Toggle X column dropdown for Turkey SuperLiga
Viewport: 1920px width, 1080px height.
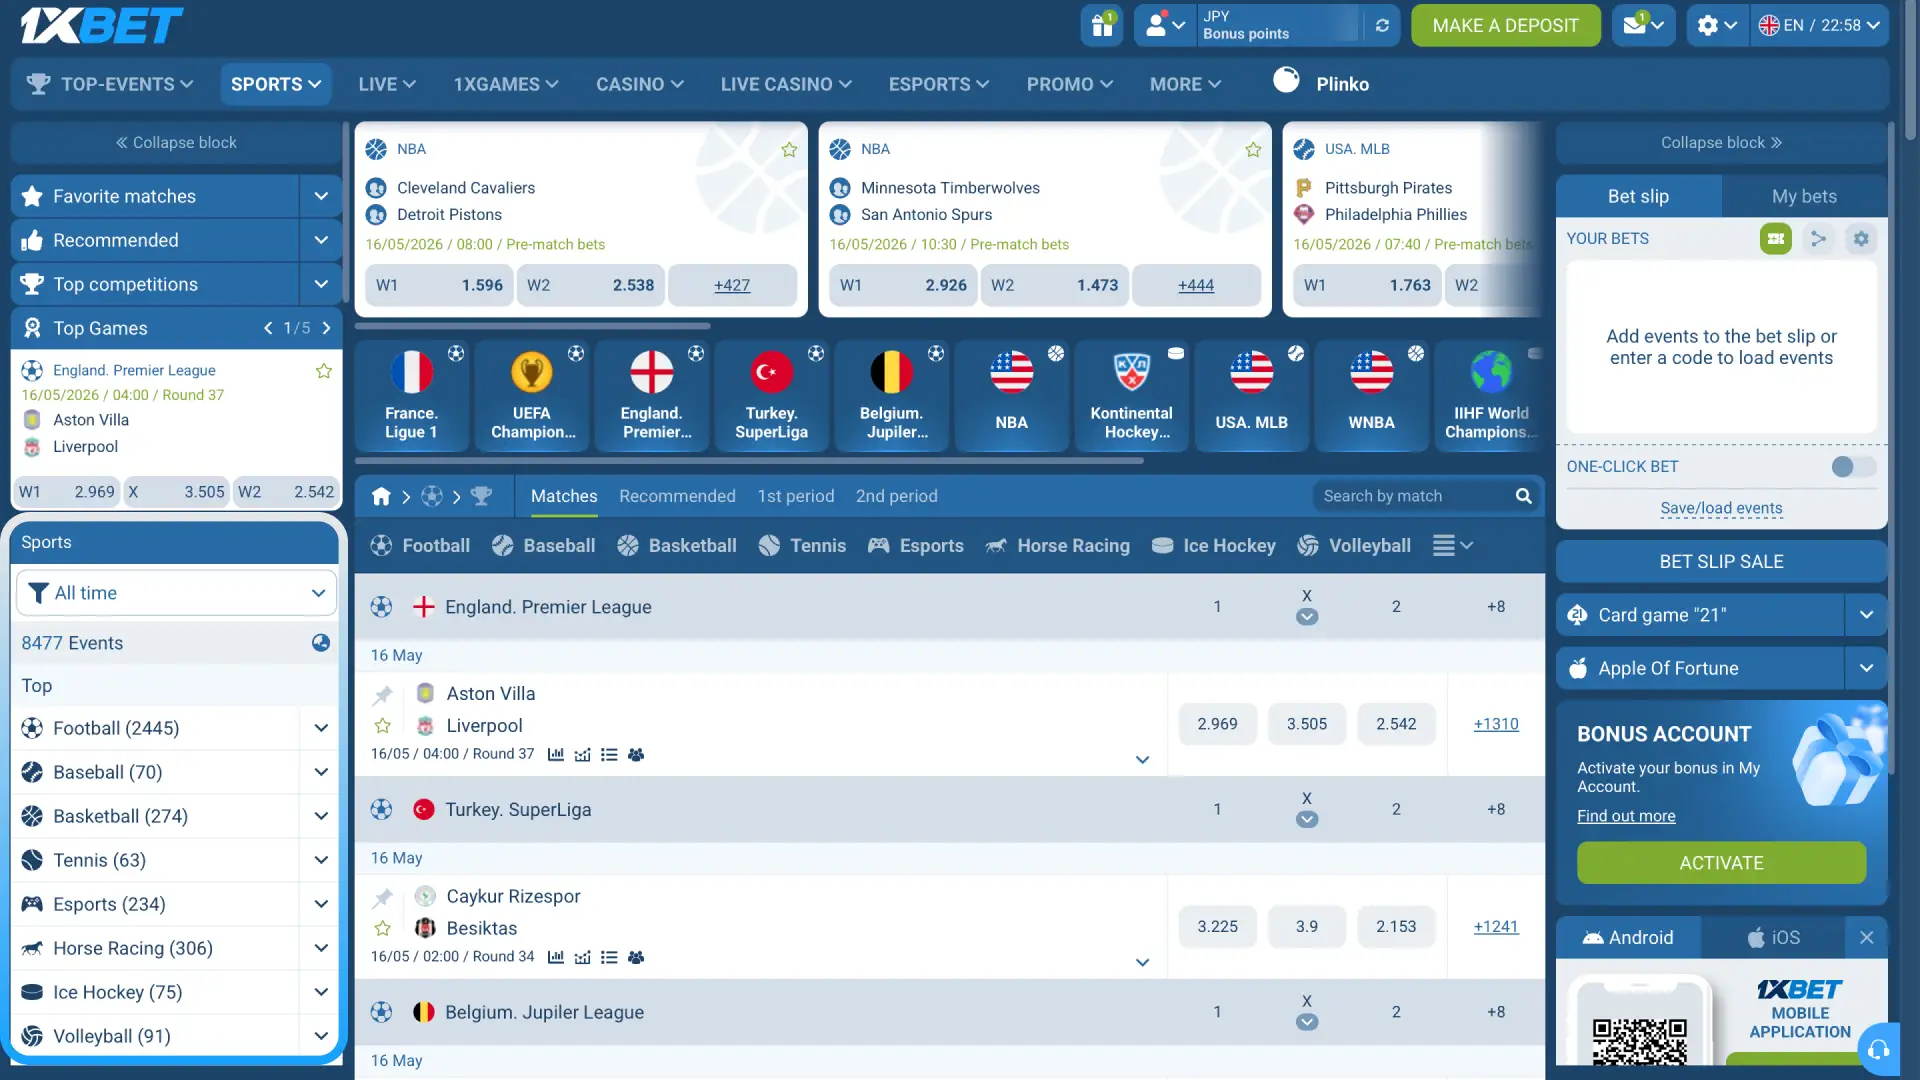coord(1307,820)
